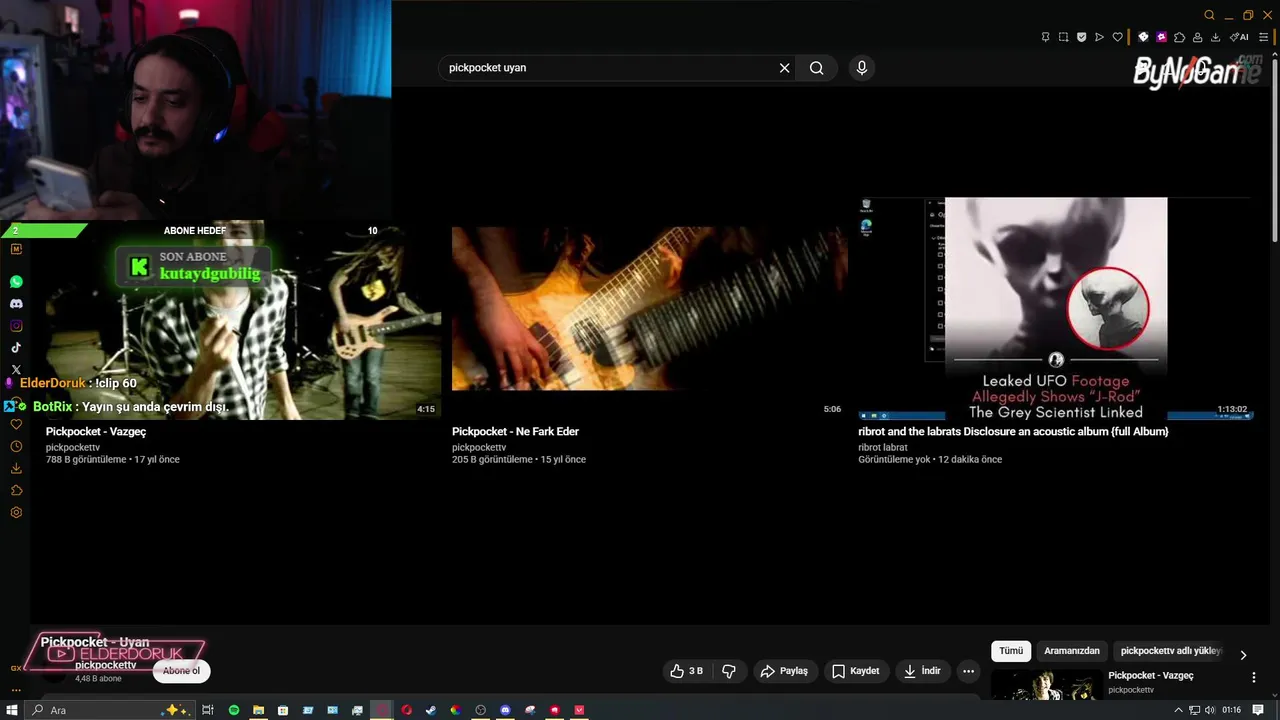The image size is (1280, 720).
Task: Open pickpockettv channel under Ne Fark Eder
Action: point(479,448)
